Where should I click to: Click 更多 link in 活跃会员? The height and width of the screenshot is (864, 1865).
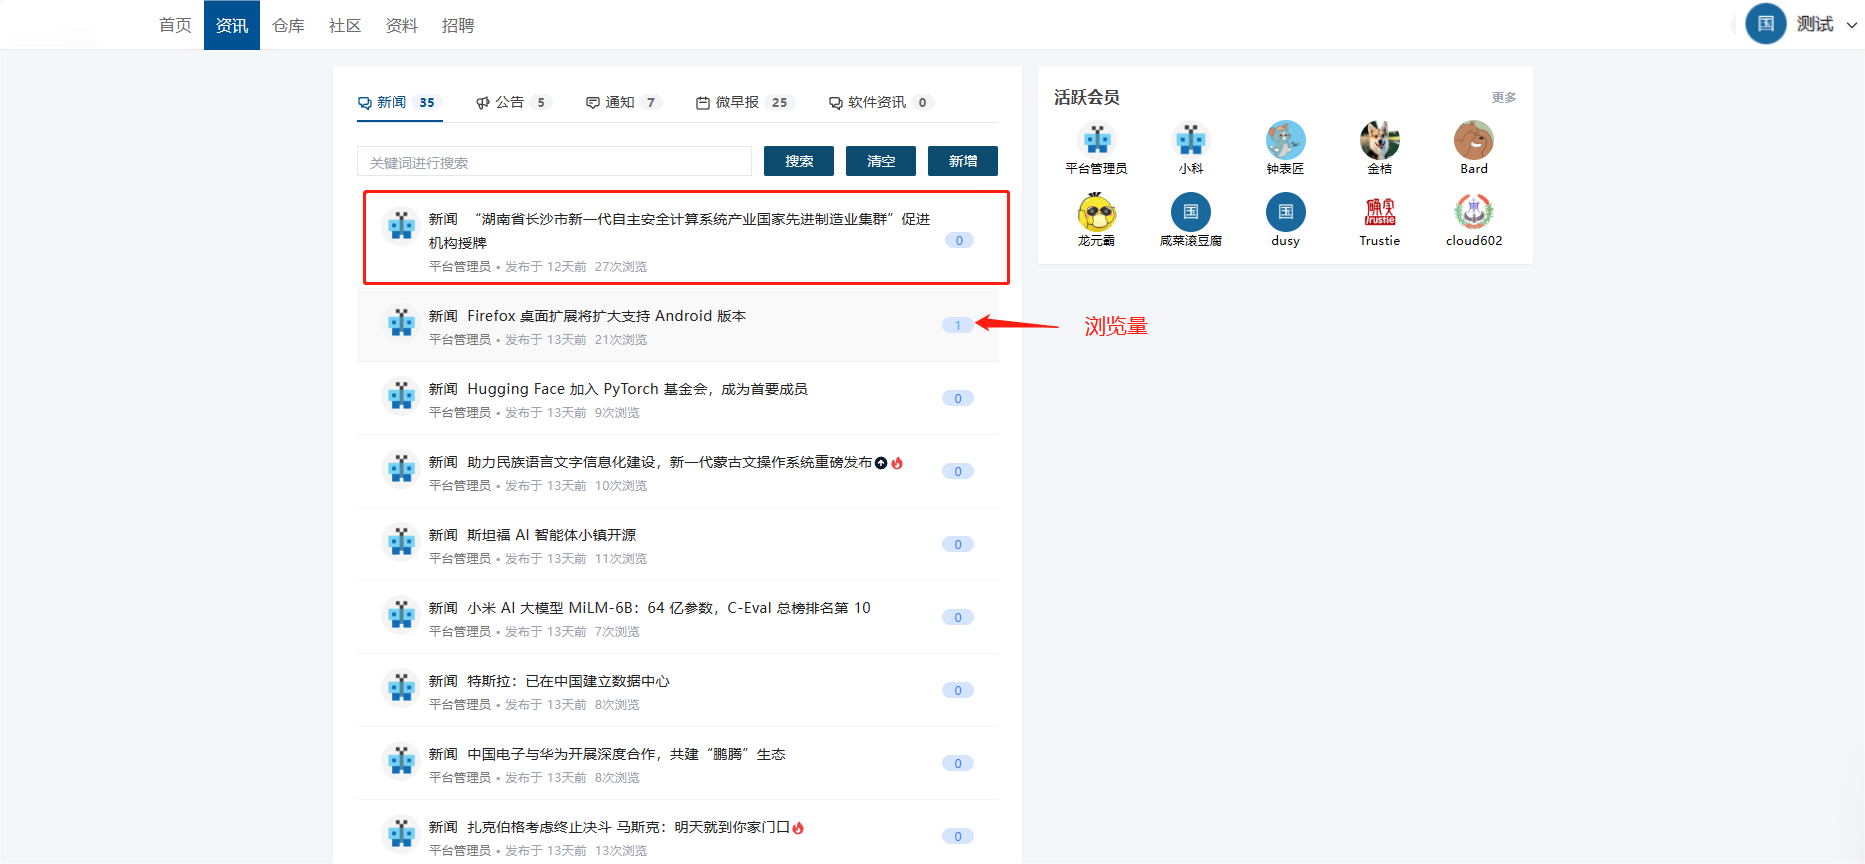[x=1503, y=97]
